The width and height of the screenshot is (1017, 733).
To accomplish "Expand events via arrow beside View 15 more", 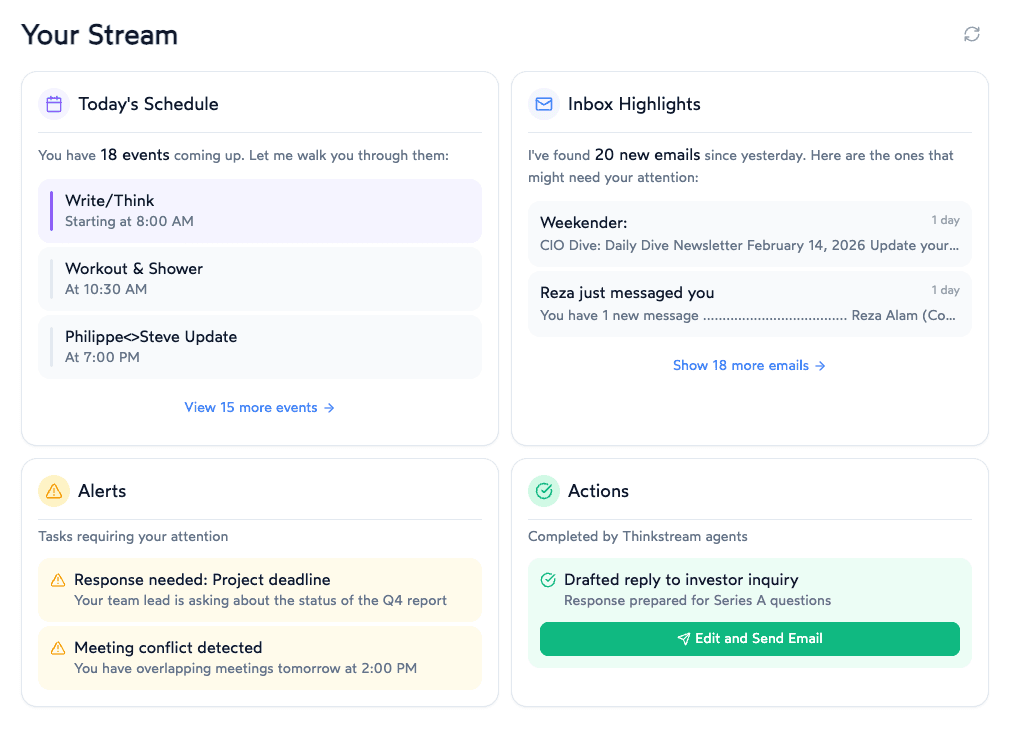I will coord(329,407).
